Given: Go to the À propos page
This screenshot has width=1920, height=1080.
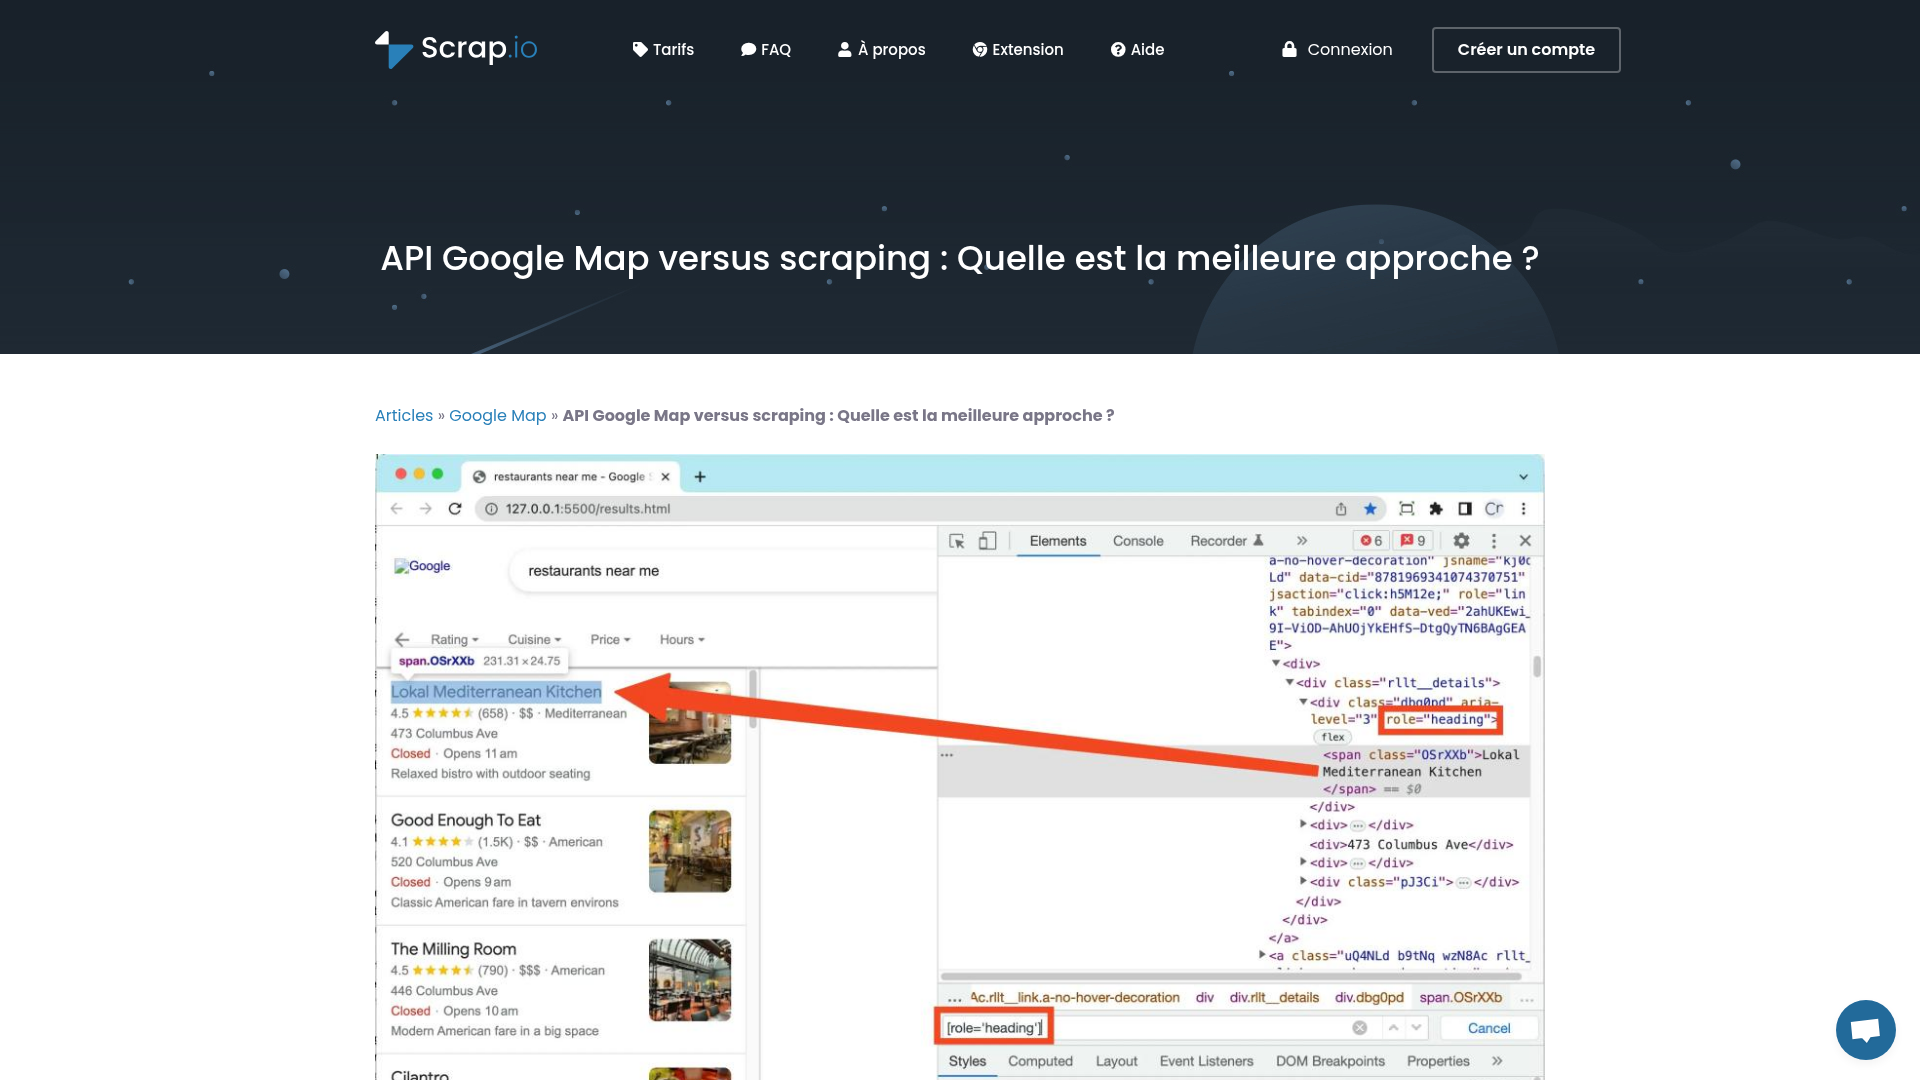Looking at the screenshot, I should tap(881, 49).
